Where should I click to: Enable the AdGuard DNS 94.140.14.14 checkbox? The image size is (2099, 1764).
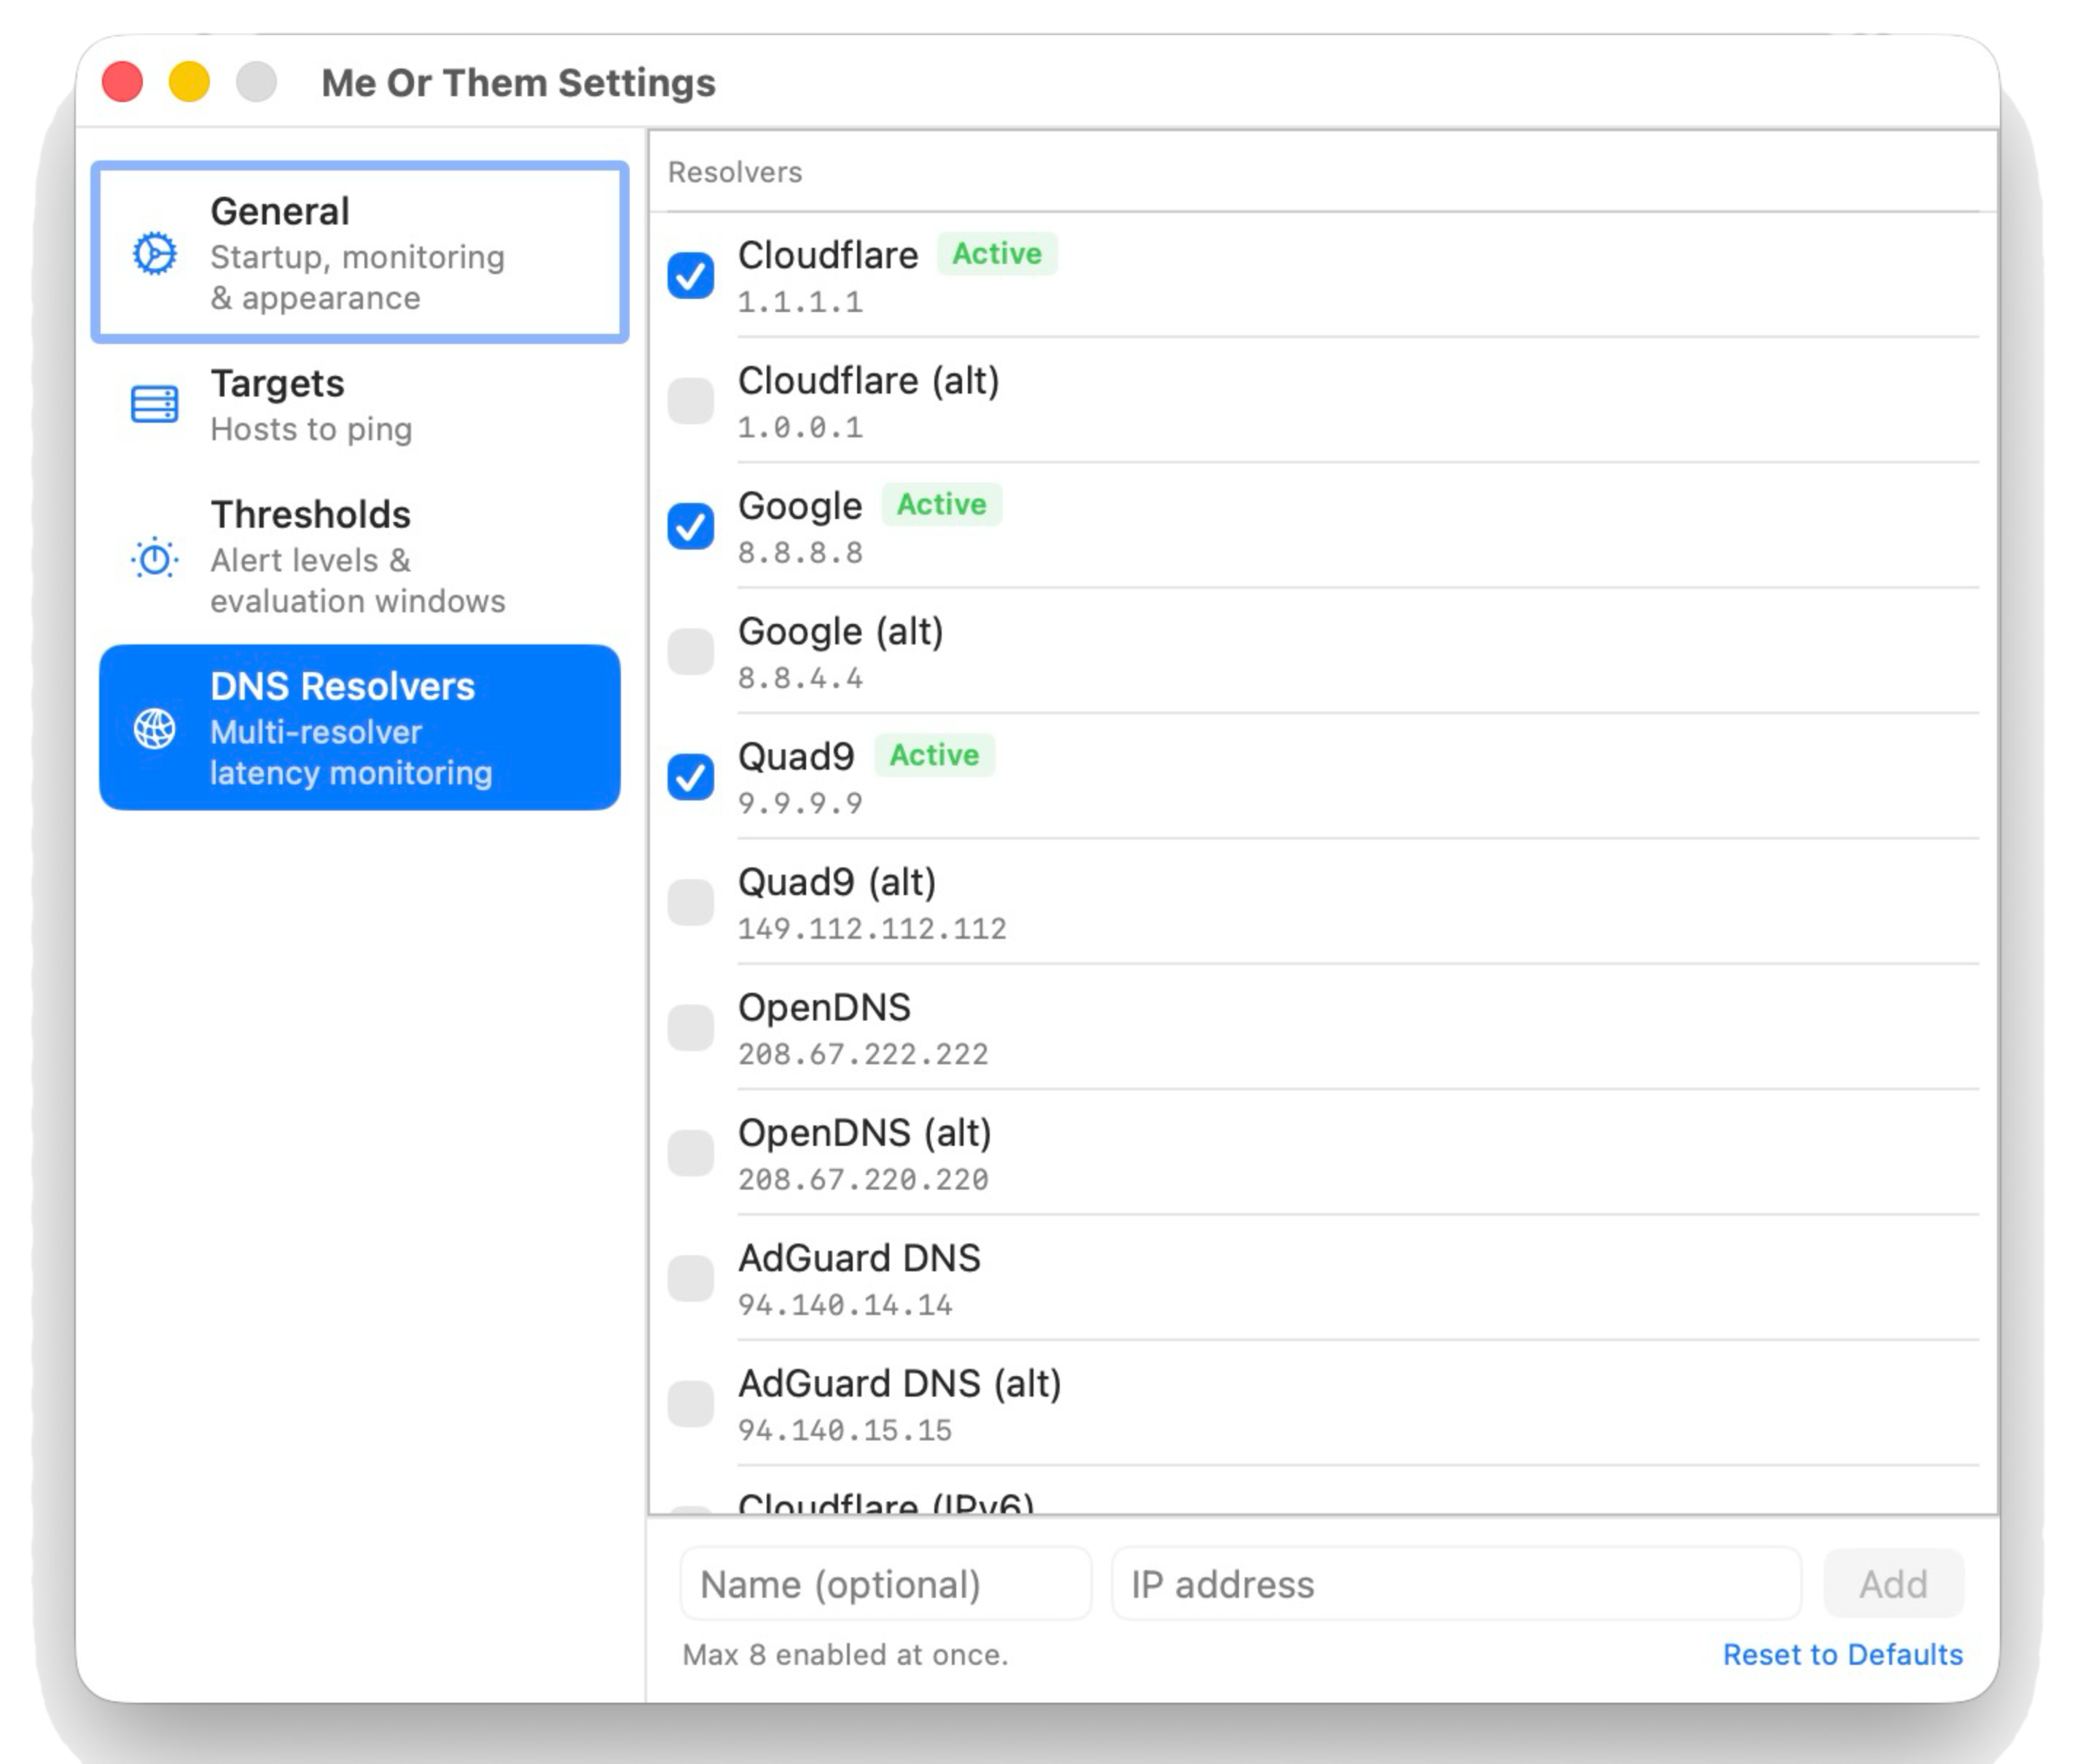[691, 1279]
